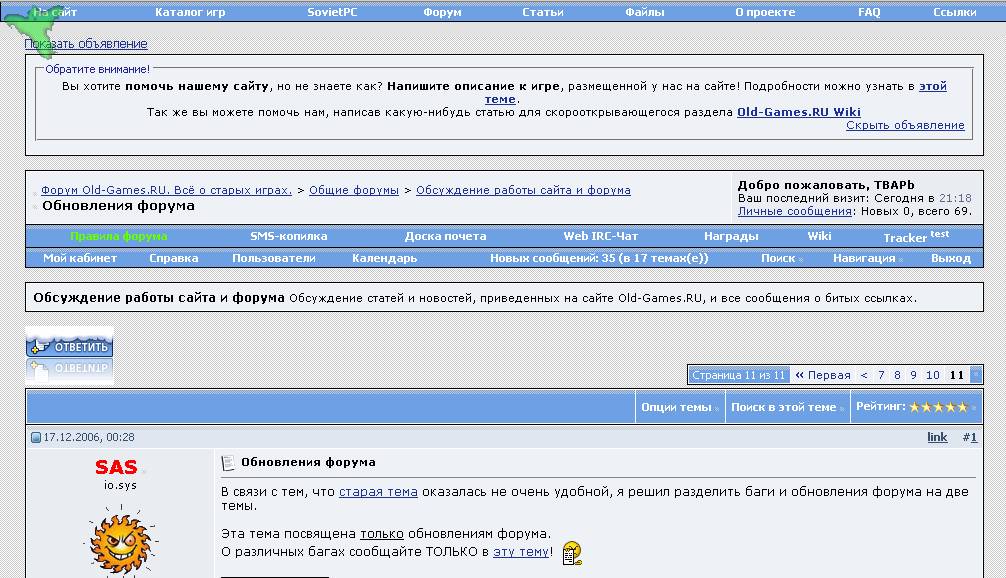This screenshot has height=578, width=1006.
Task: Click Выход to log out
Action: pyautogui.click(x=951, y=258)
